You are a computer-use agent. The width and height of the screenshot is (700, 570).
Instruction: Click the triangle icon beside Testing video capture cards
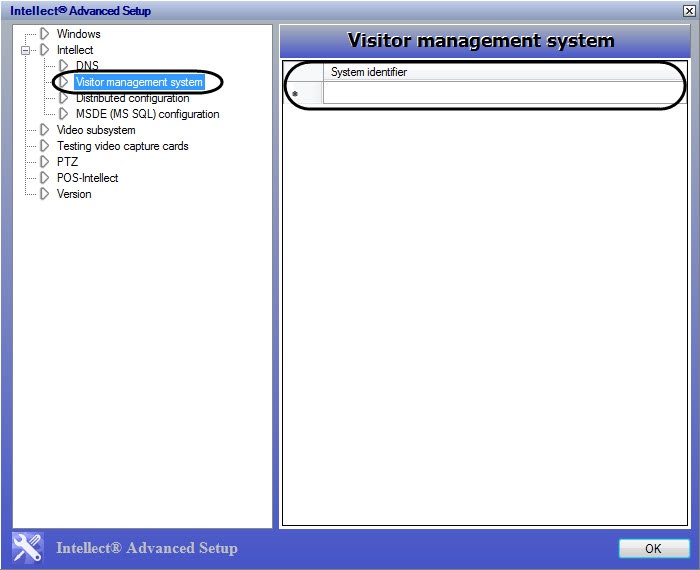click(x=44, y=146)
